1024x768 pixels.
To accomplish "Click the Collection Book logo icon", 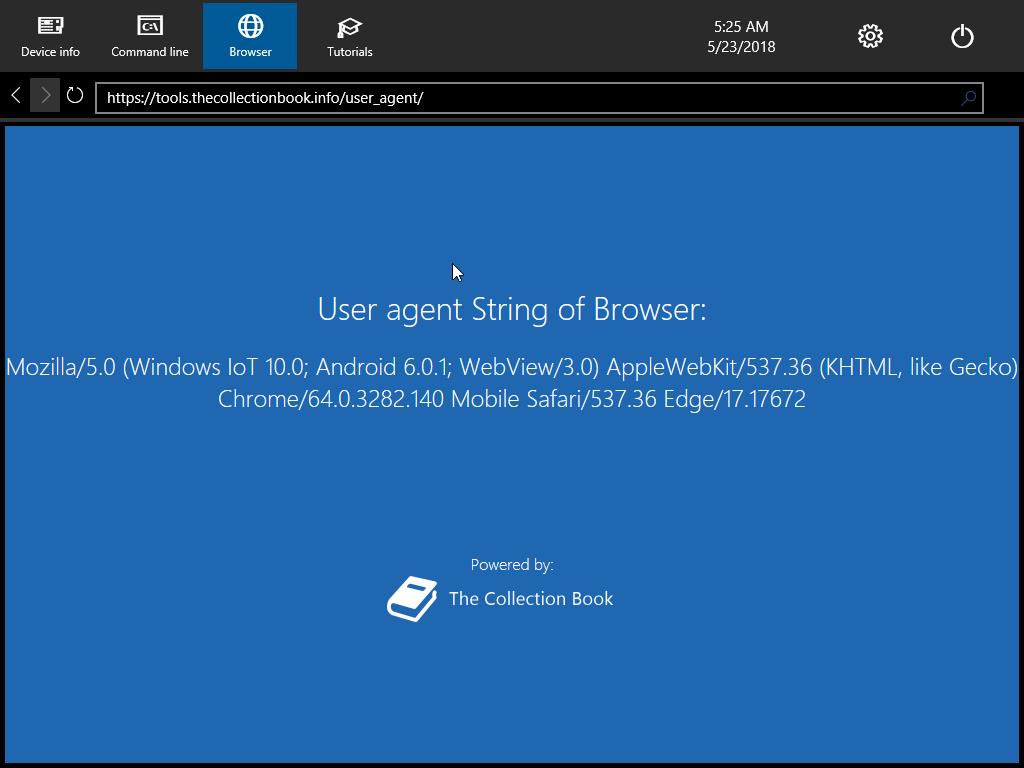I will [x=412, y=598].
